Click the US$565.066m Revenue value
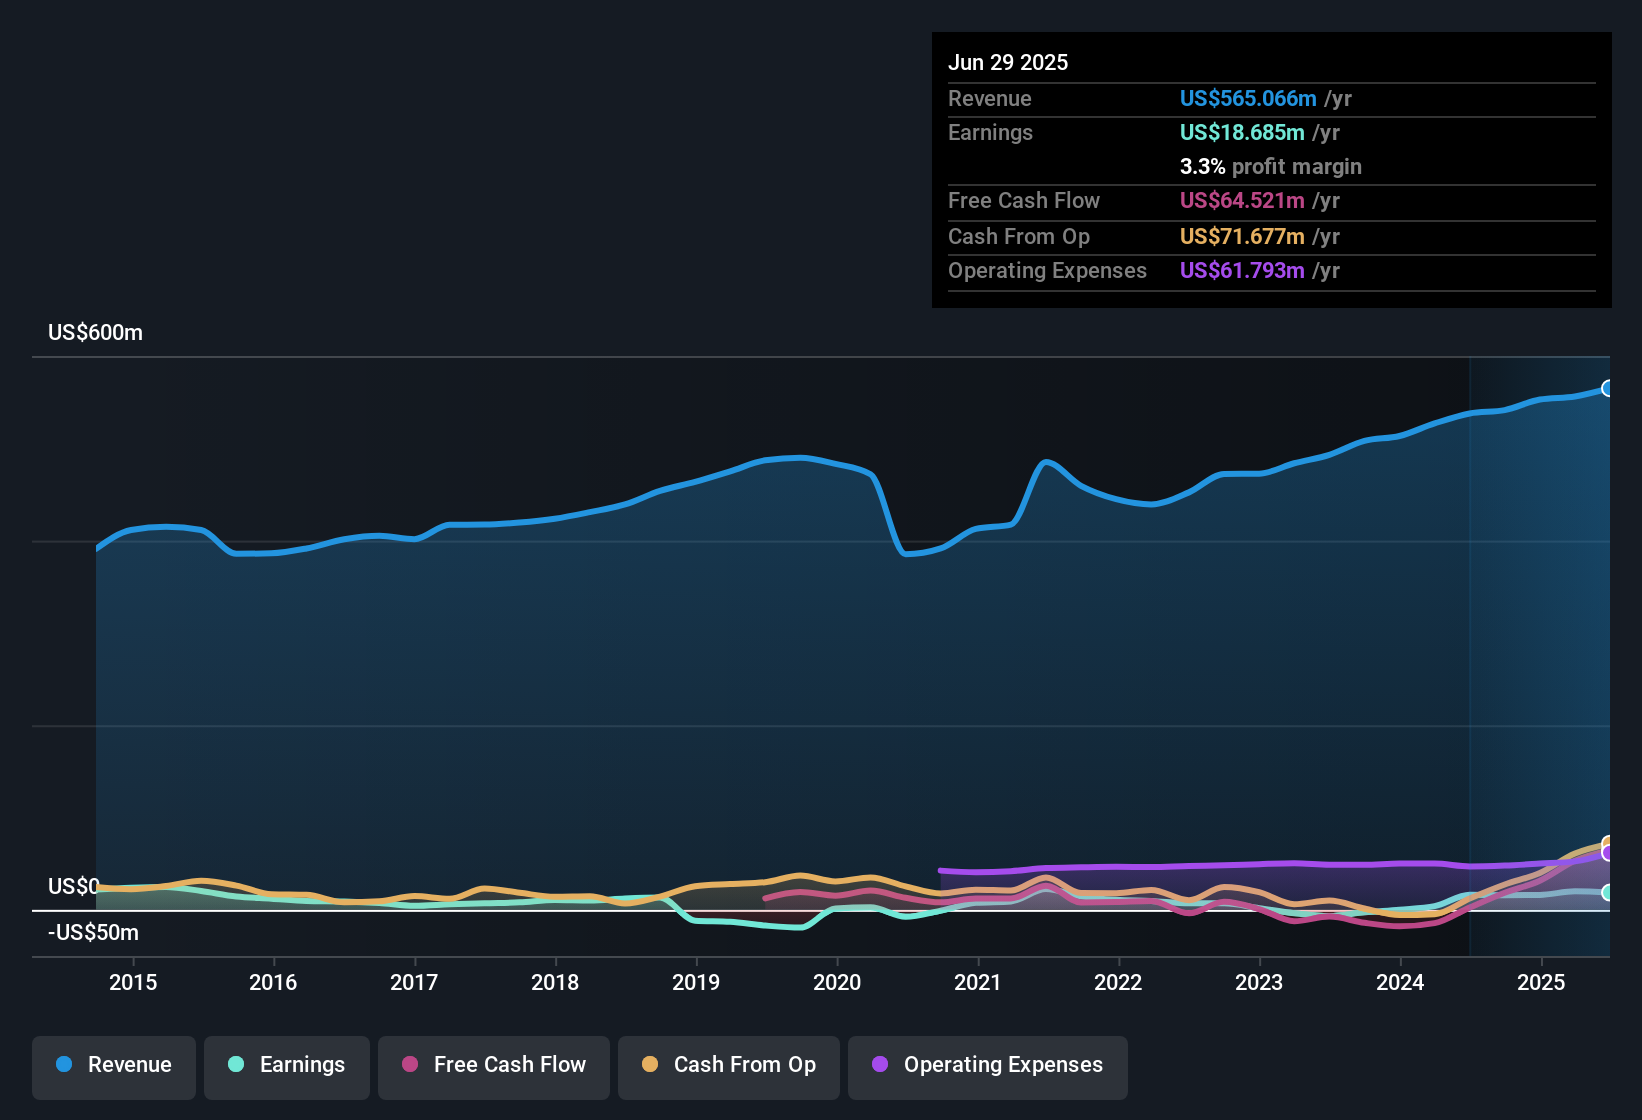 [x=1248, y=98]
